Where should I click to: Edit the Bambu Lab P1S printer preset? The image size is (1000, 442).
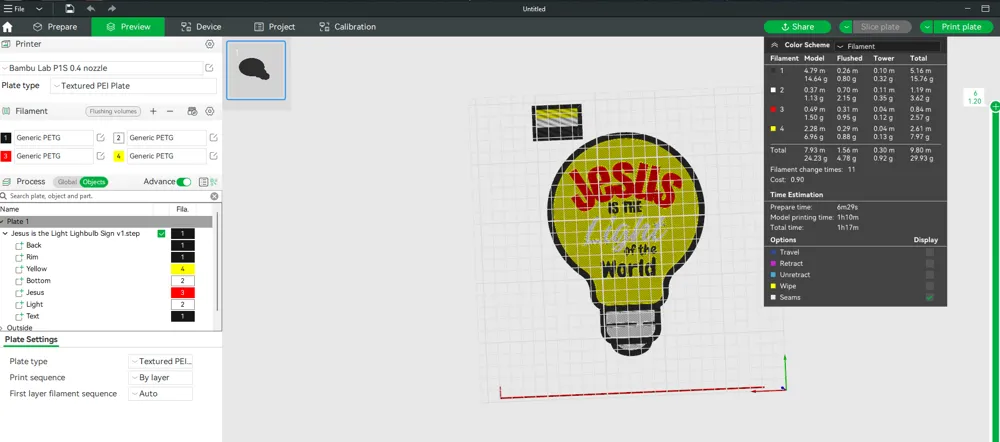tap(209, 68)
